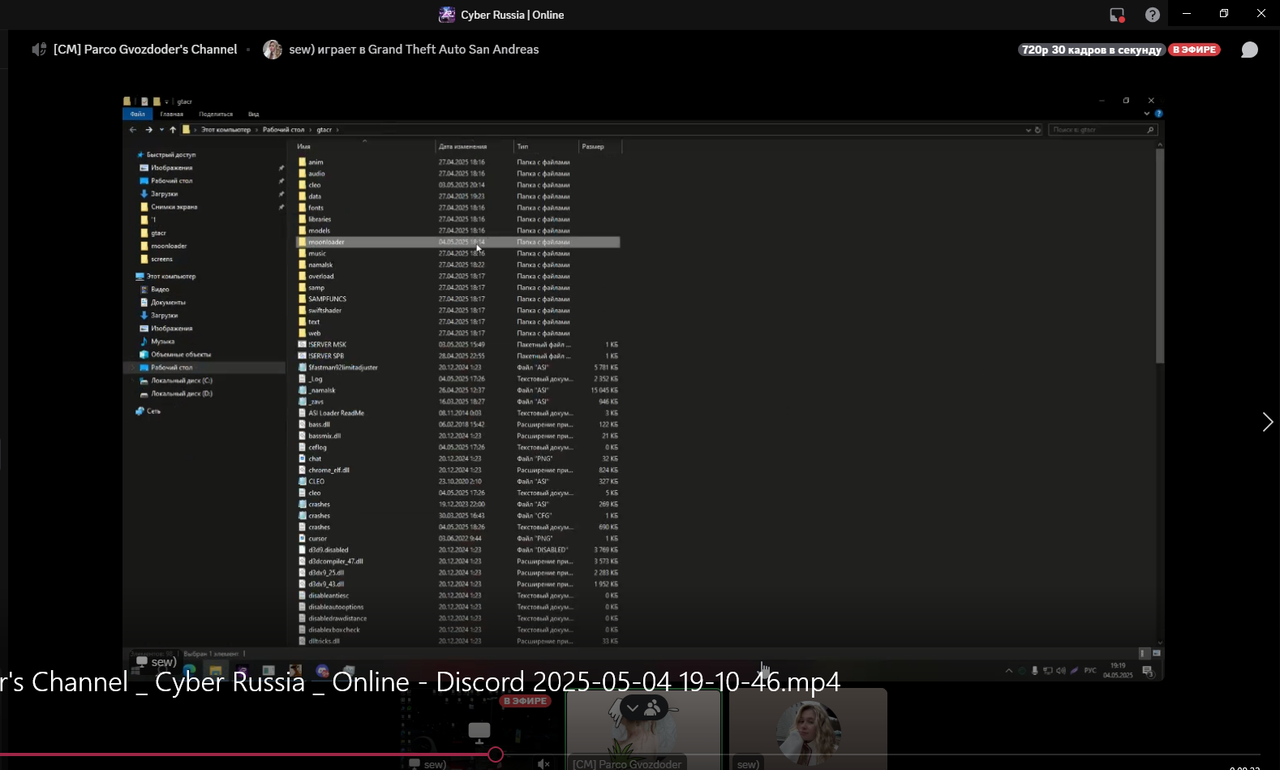Open Локальный диск (C:) in navigation pane

[181, 381]
